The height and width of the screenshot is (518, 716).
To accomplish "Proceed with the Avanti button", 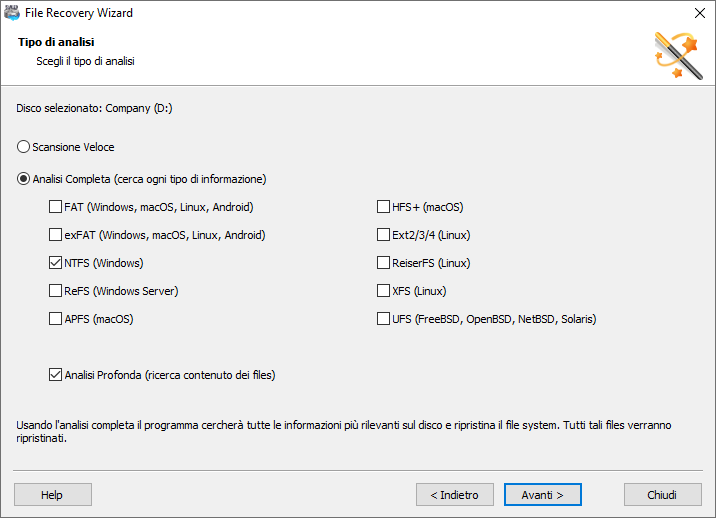I will point(542,495).
